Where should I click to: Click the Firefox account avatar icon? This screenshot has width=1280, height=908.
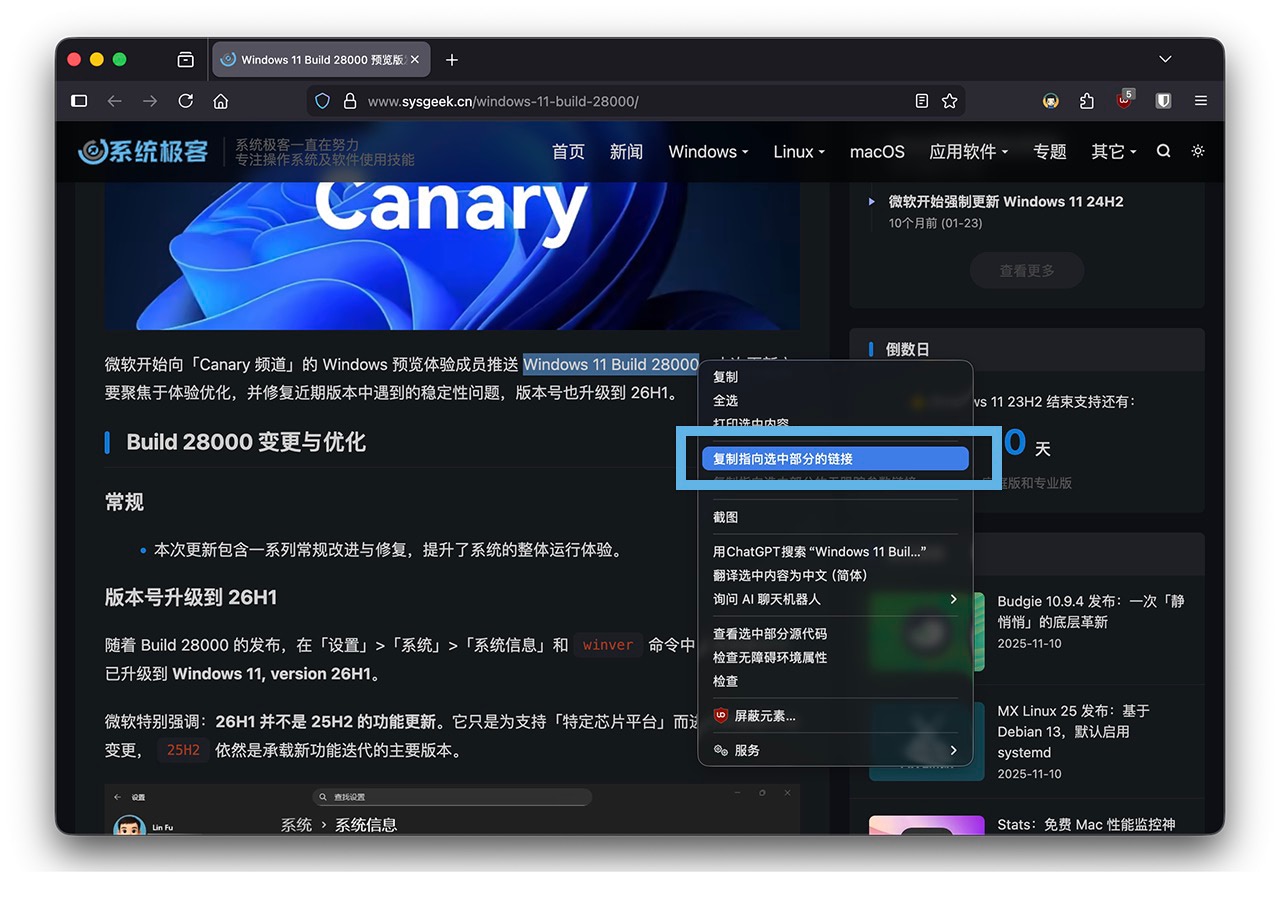point(1050,101)
